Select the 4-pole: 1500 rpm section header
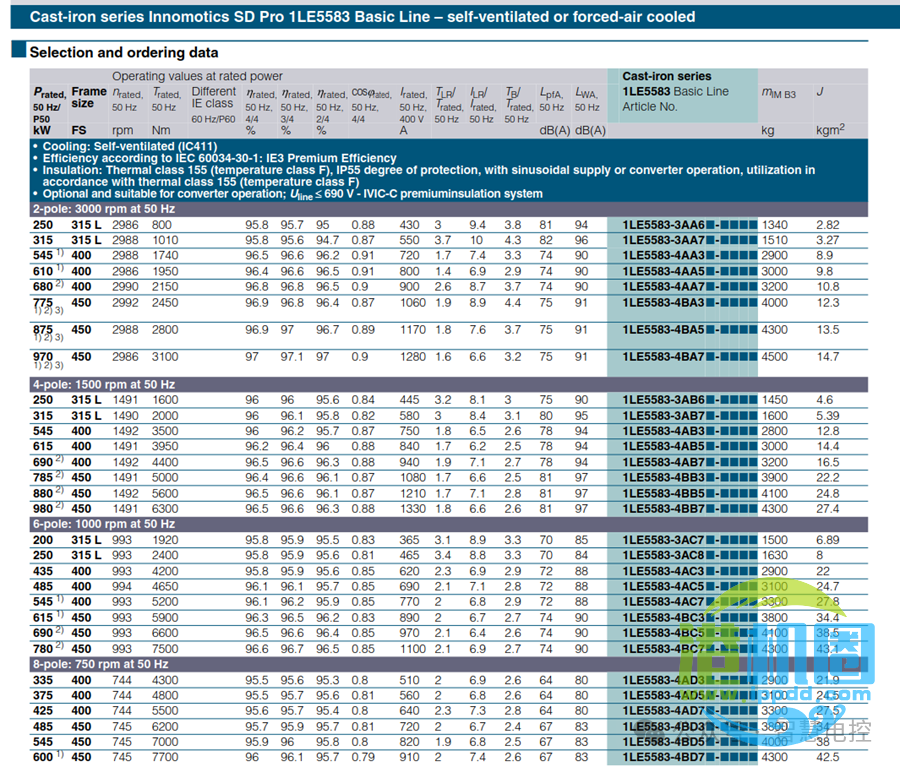Screen dimensions: 900x767 coord(104,384)
